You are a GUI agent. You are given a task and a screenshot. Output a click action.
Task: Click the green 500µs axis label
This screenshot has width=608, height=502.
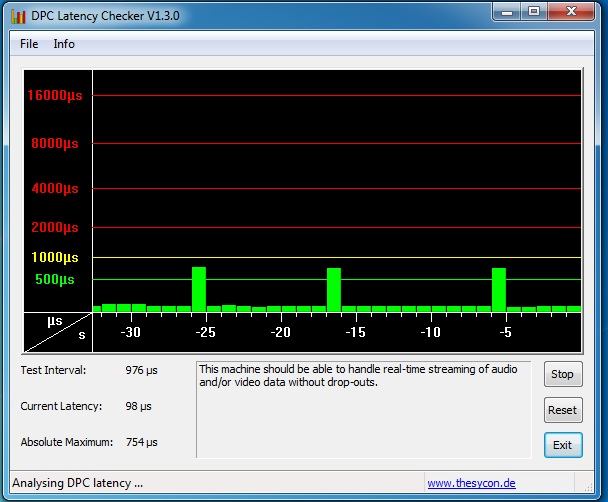coord(55,279)
